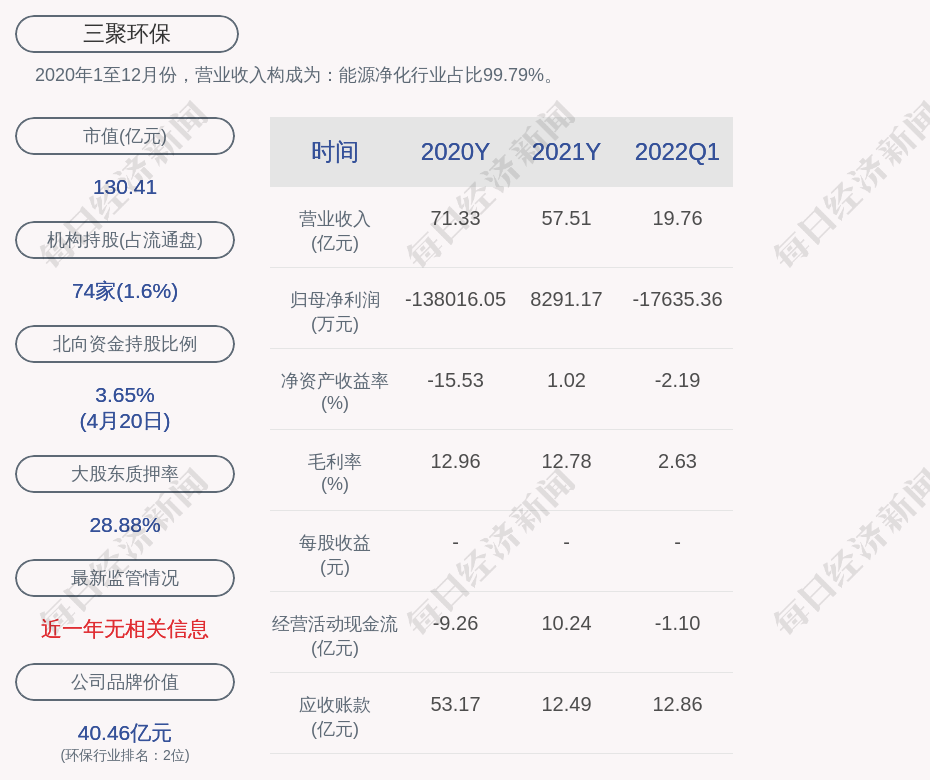Click the 三聚环保 company name pill
Screen dimensions: 930x780
[x=127, y=34]
